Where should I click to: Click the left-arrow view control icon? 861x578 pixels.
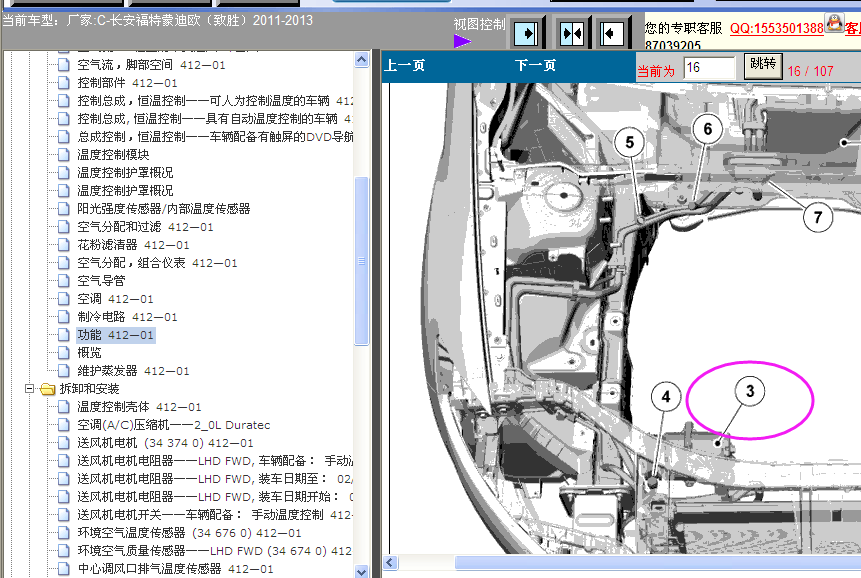pyautogui.click(x=611, y=34)
